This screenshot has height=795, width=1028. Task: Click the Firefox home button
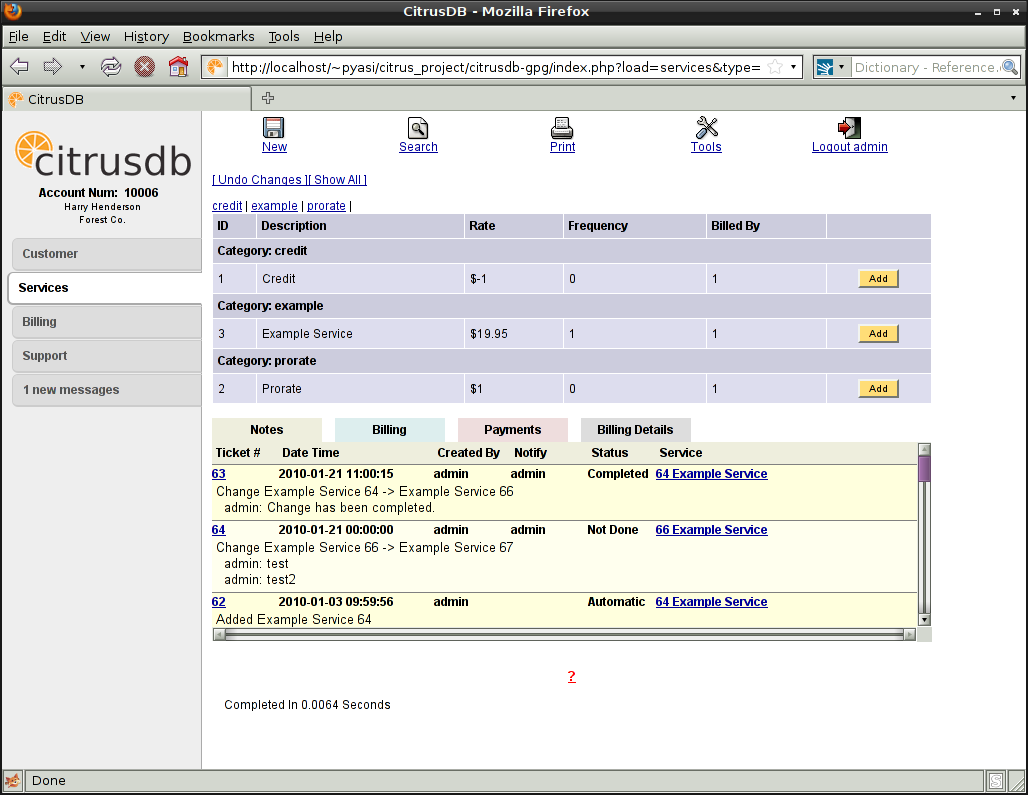(178, 67)
